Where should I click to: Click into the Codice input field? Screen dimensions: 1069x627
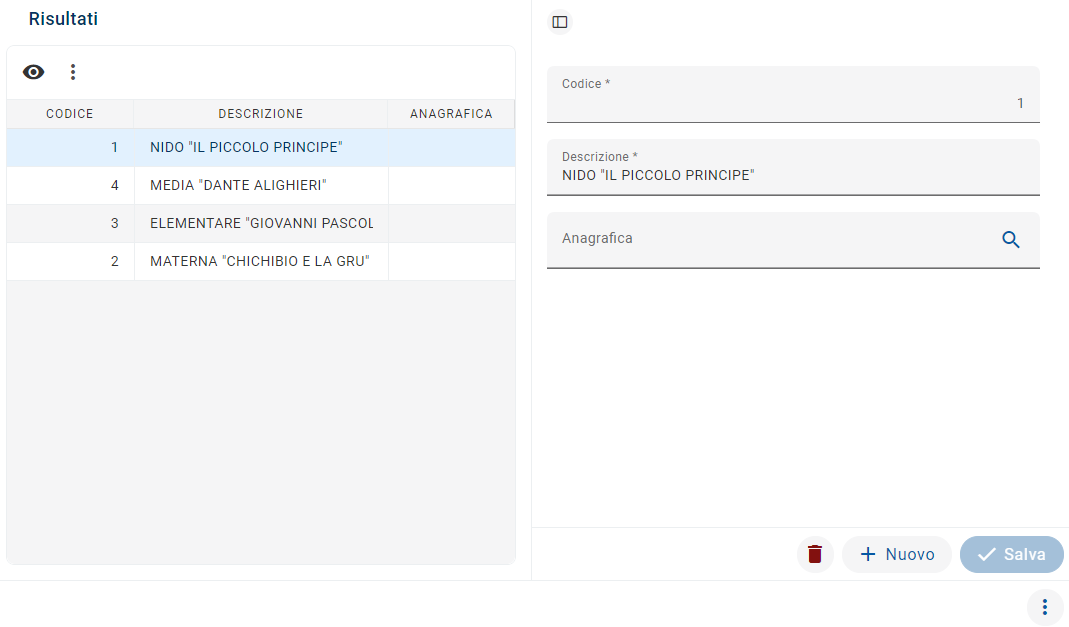792,103
